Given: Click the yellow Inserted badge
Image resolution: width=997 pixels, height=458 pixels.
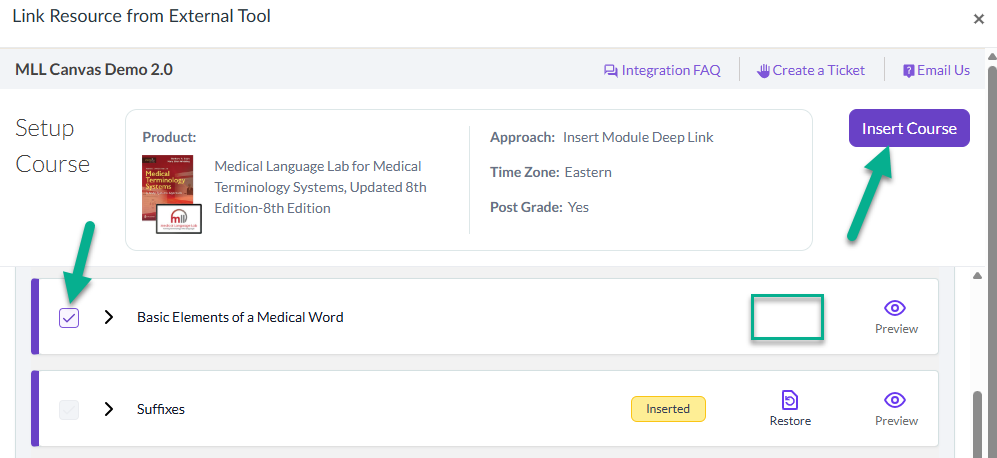Looking at the screenshot, I should (x=668, y=409).
